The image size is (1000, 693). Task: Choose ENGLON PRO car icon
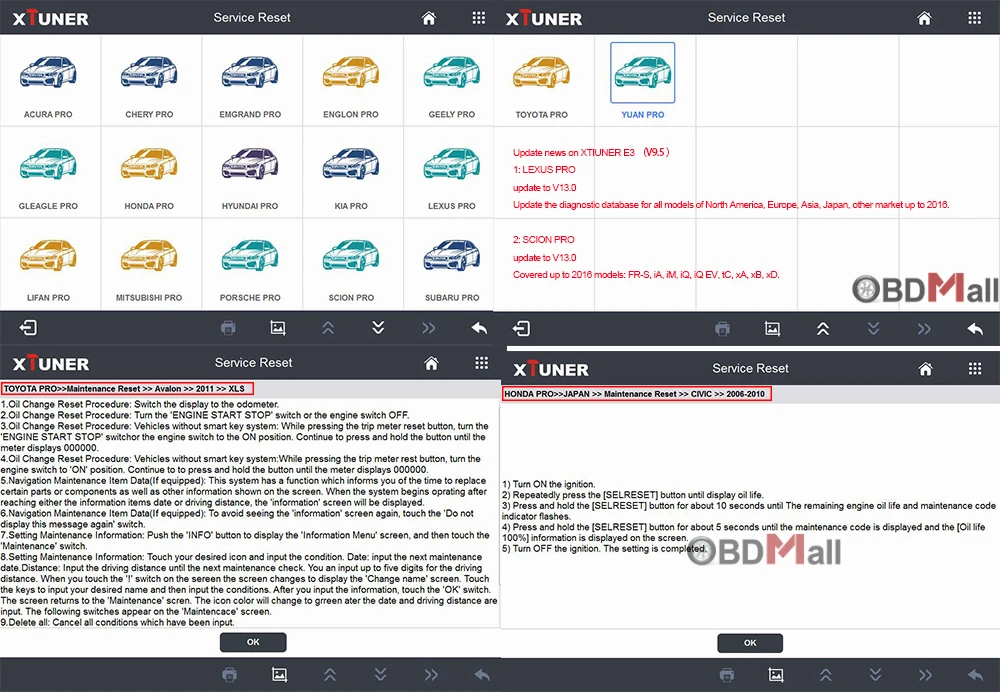click(x=351, y=72)
